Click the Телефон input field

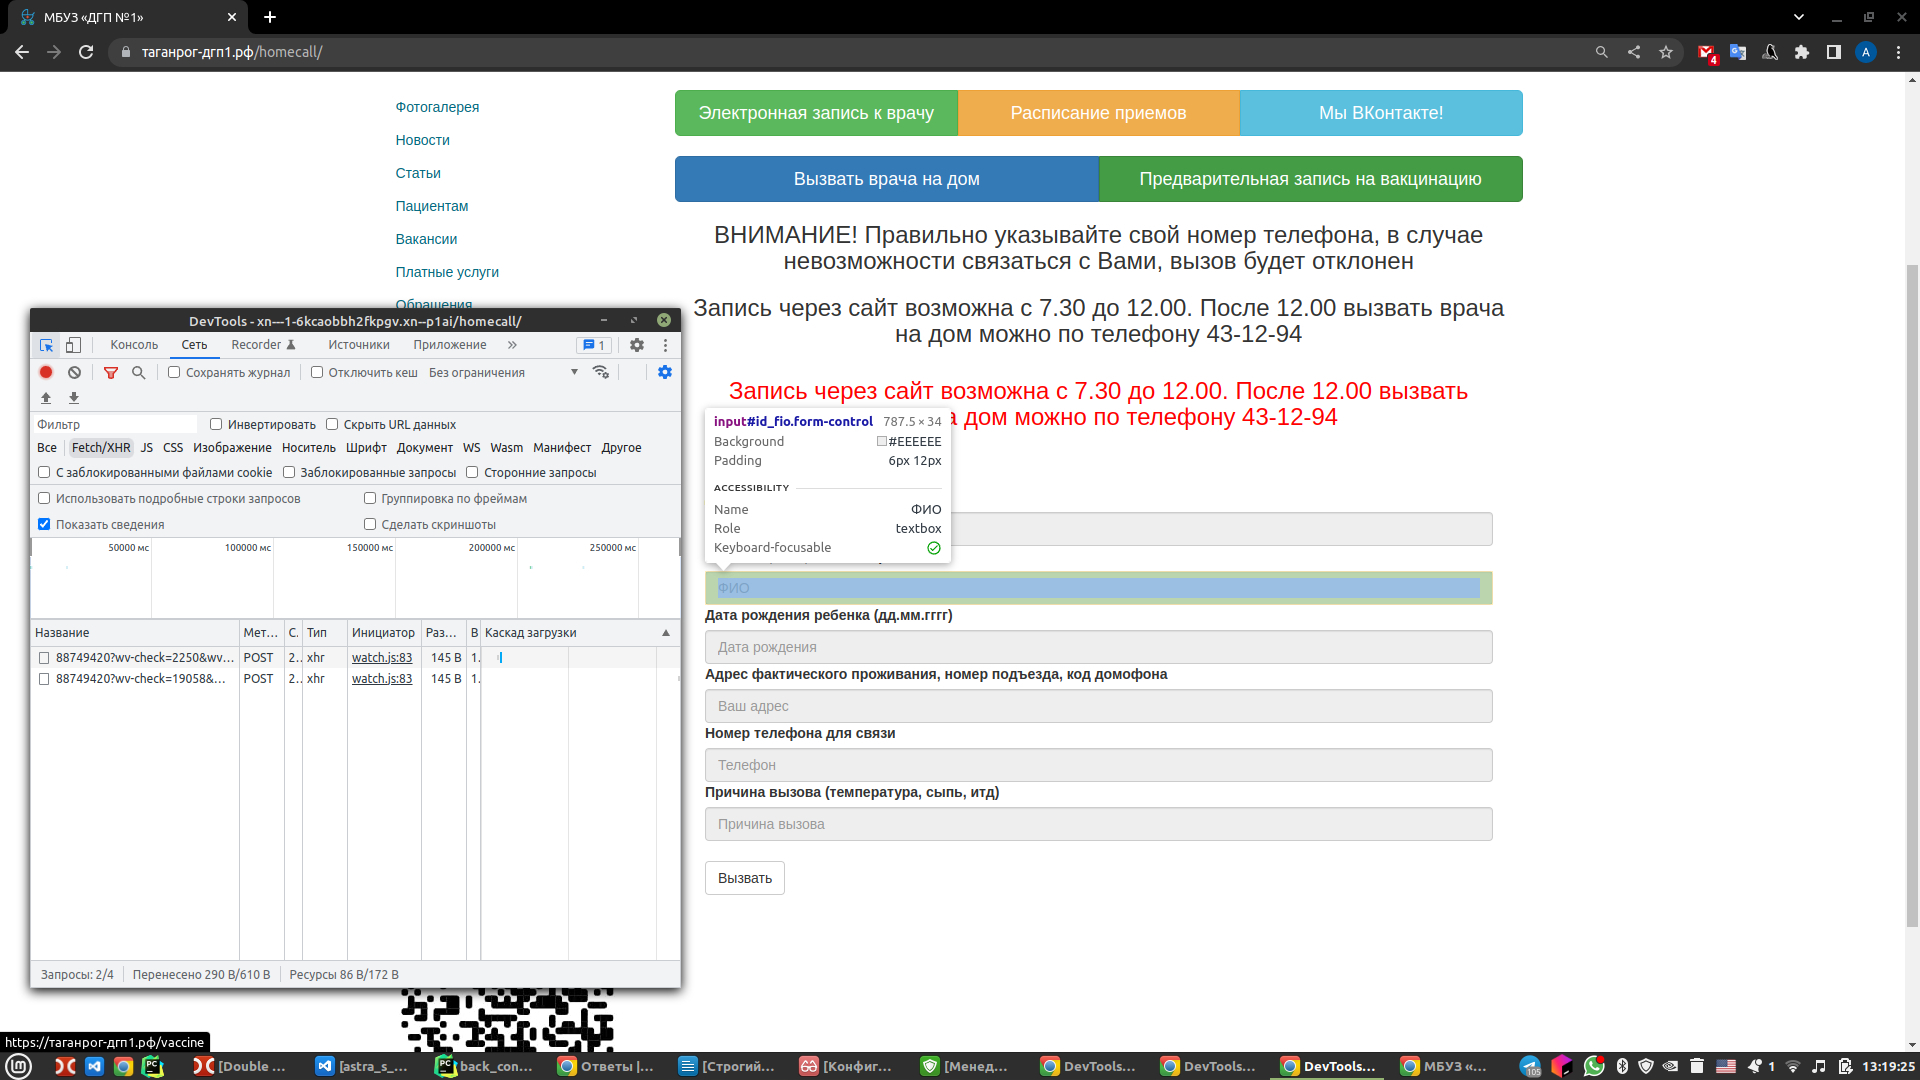pyautogui.click(x=1098, y=765)
